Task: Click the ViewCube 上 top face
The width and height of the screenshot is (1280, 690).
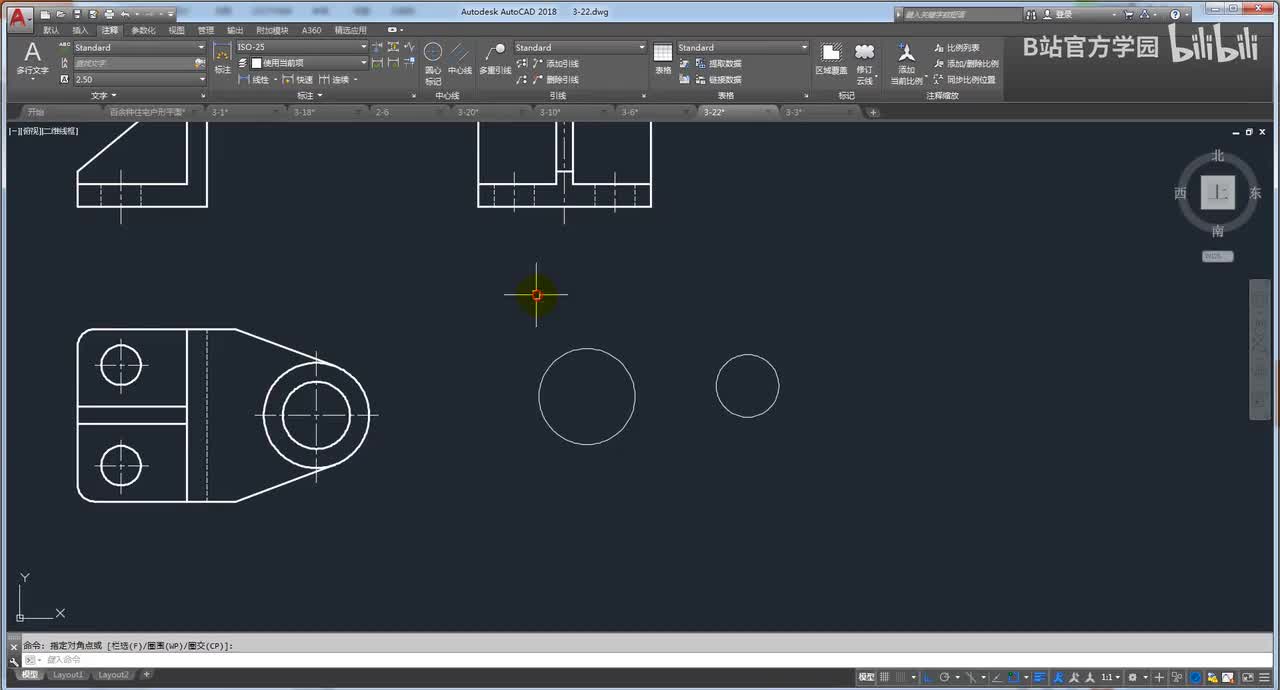Action: (1217, 193)
